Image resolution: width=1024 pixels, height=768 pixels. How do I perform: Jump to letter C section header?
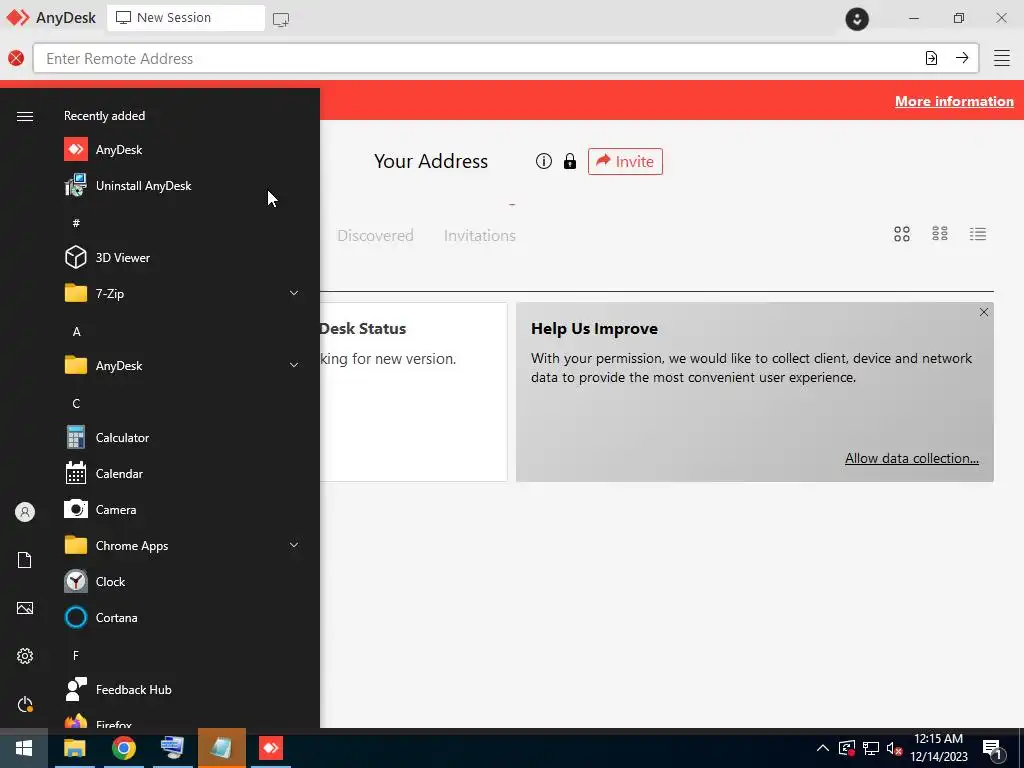(x=76, y=404)
